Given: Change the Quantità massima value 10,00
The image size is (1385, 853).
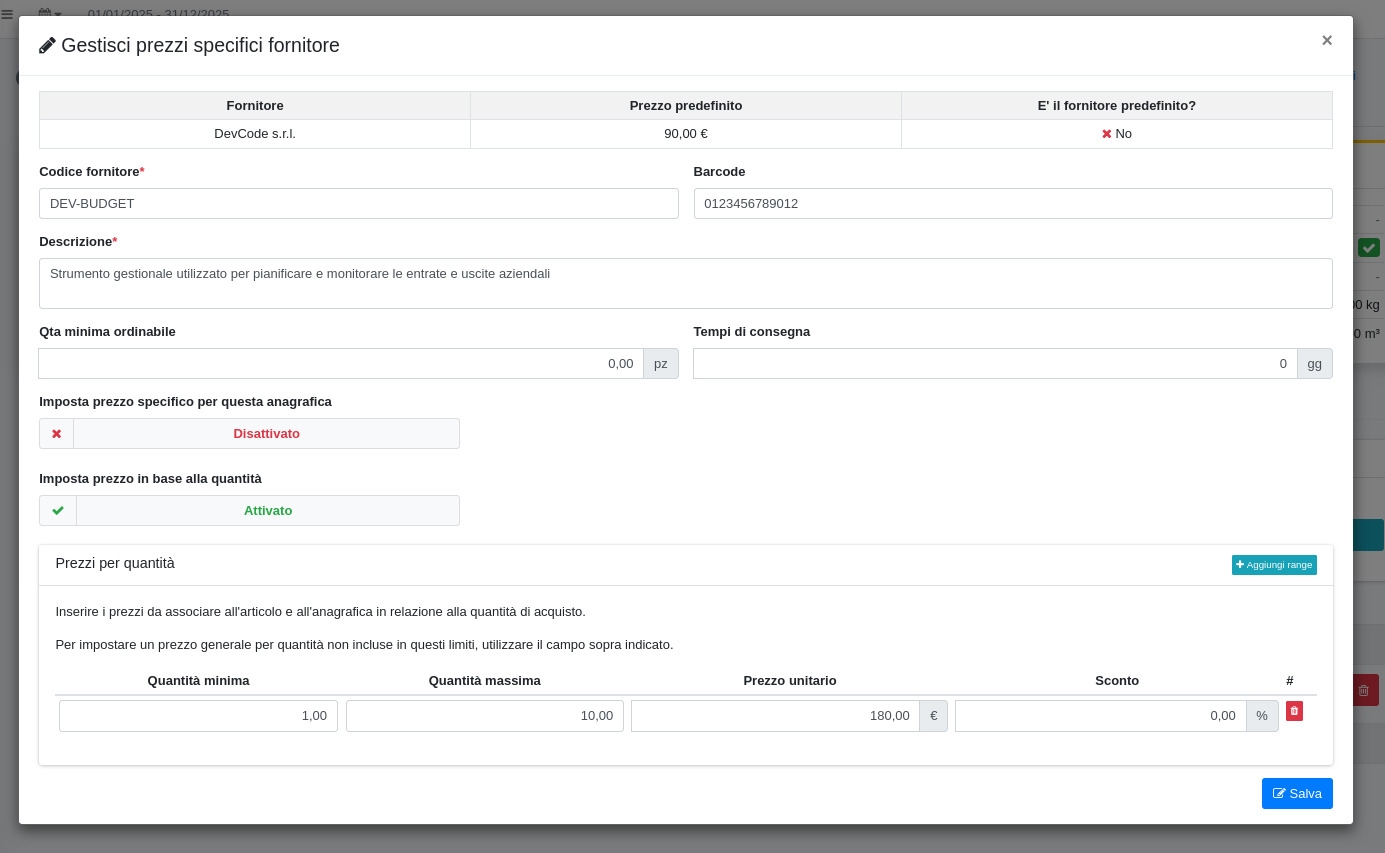Looking at the screenshot, I should click(x=485, y=716).
